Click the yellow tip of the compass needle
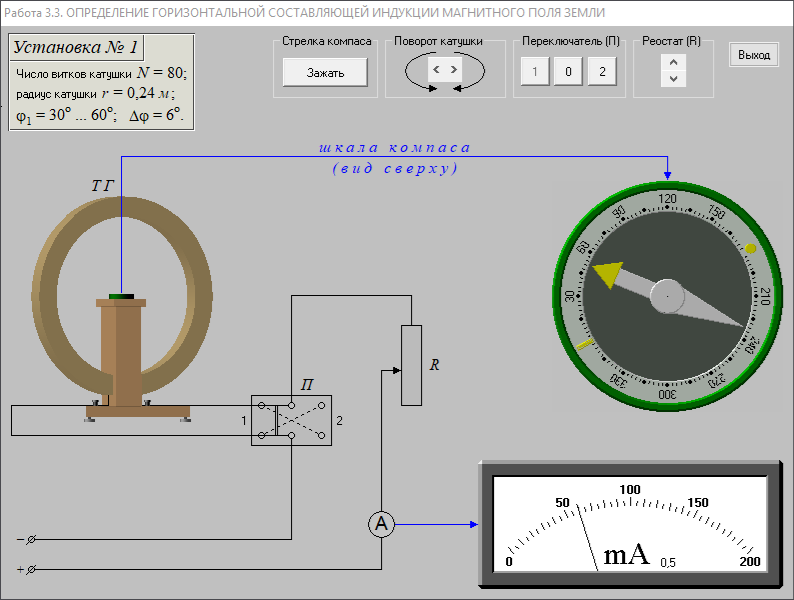The height and width of the screenshot is (600, 794). pos(607,273)
